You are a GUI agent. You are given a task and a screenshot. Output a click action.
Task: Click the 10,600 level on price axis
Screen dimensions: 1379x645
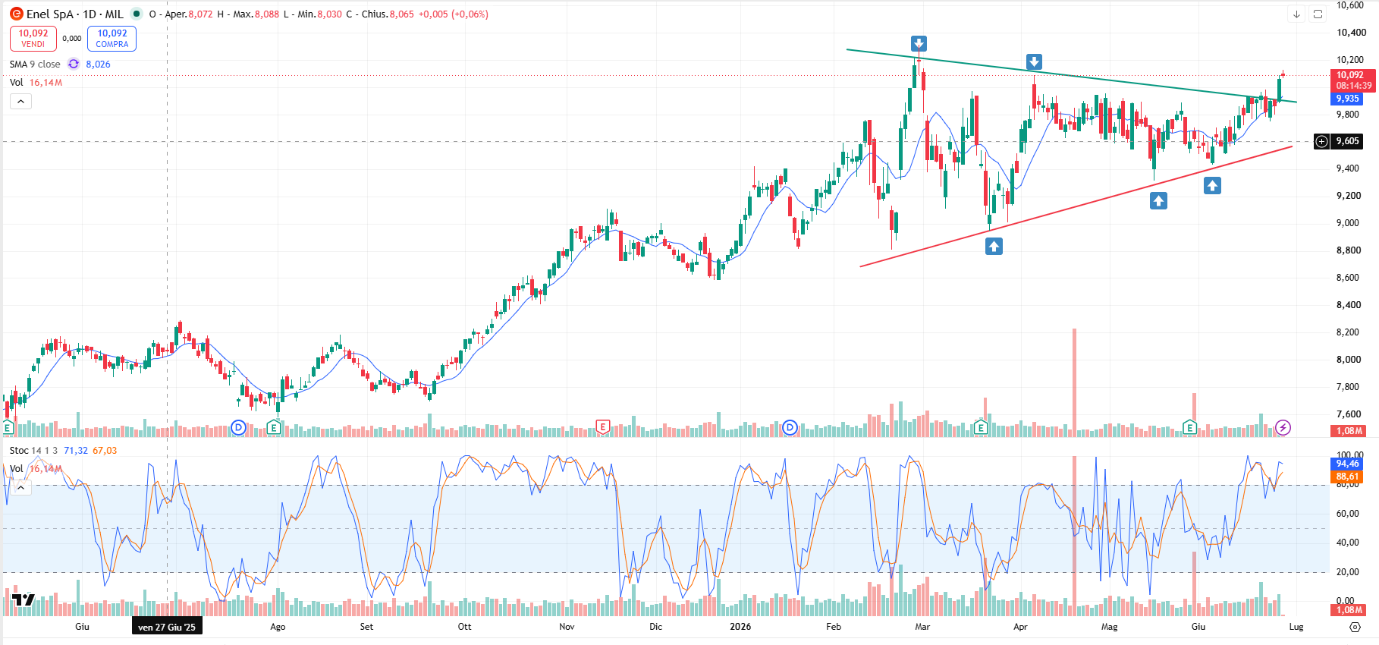click(x=1349, y=4)
